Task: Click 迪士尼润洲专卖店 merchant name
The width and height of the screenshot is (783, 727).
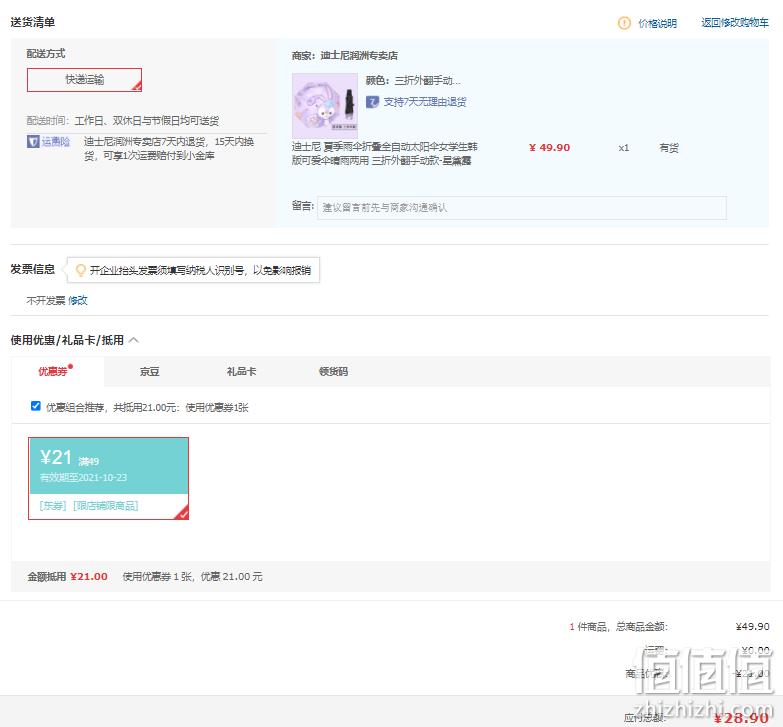Action: coord(359,55)
